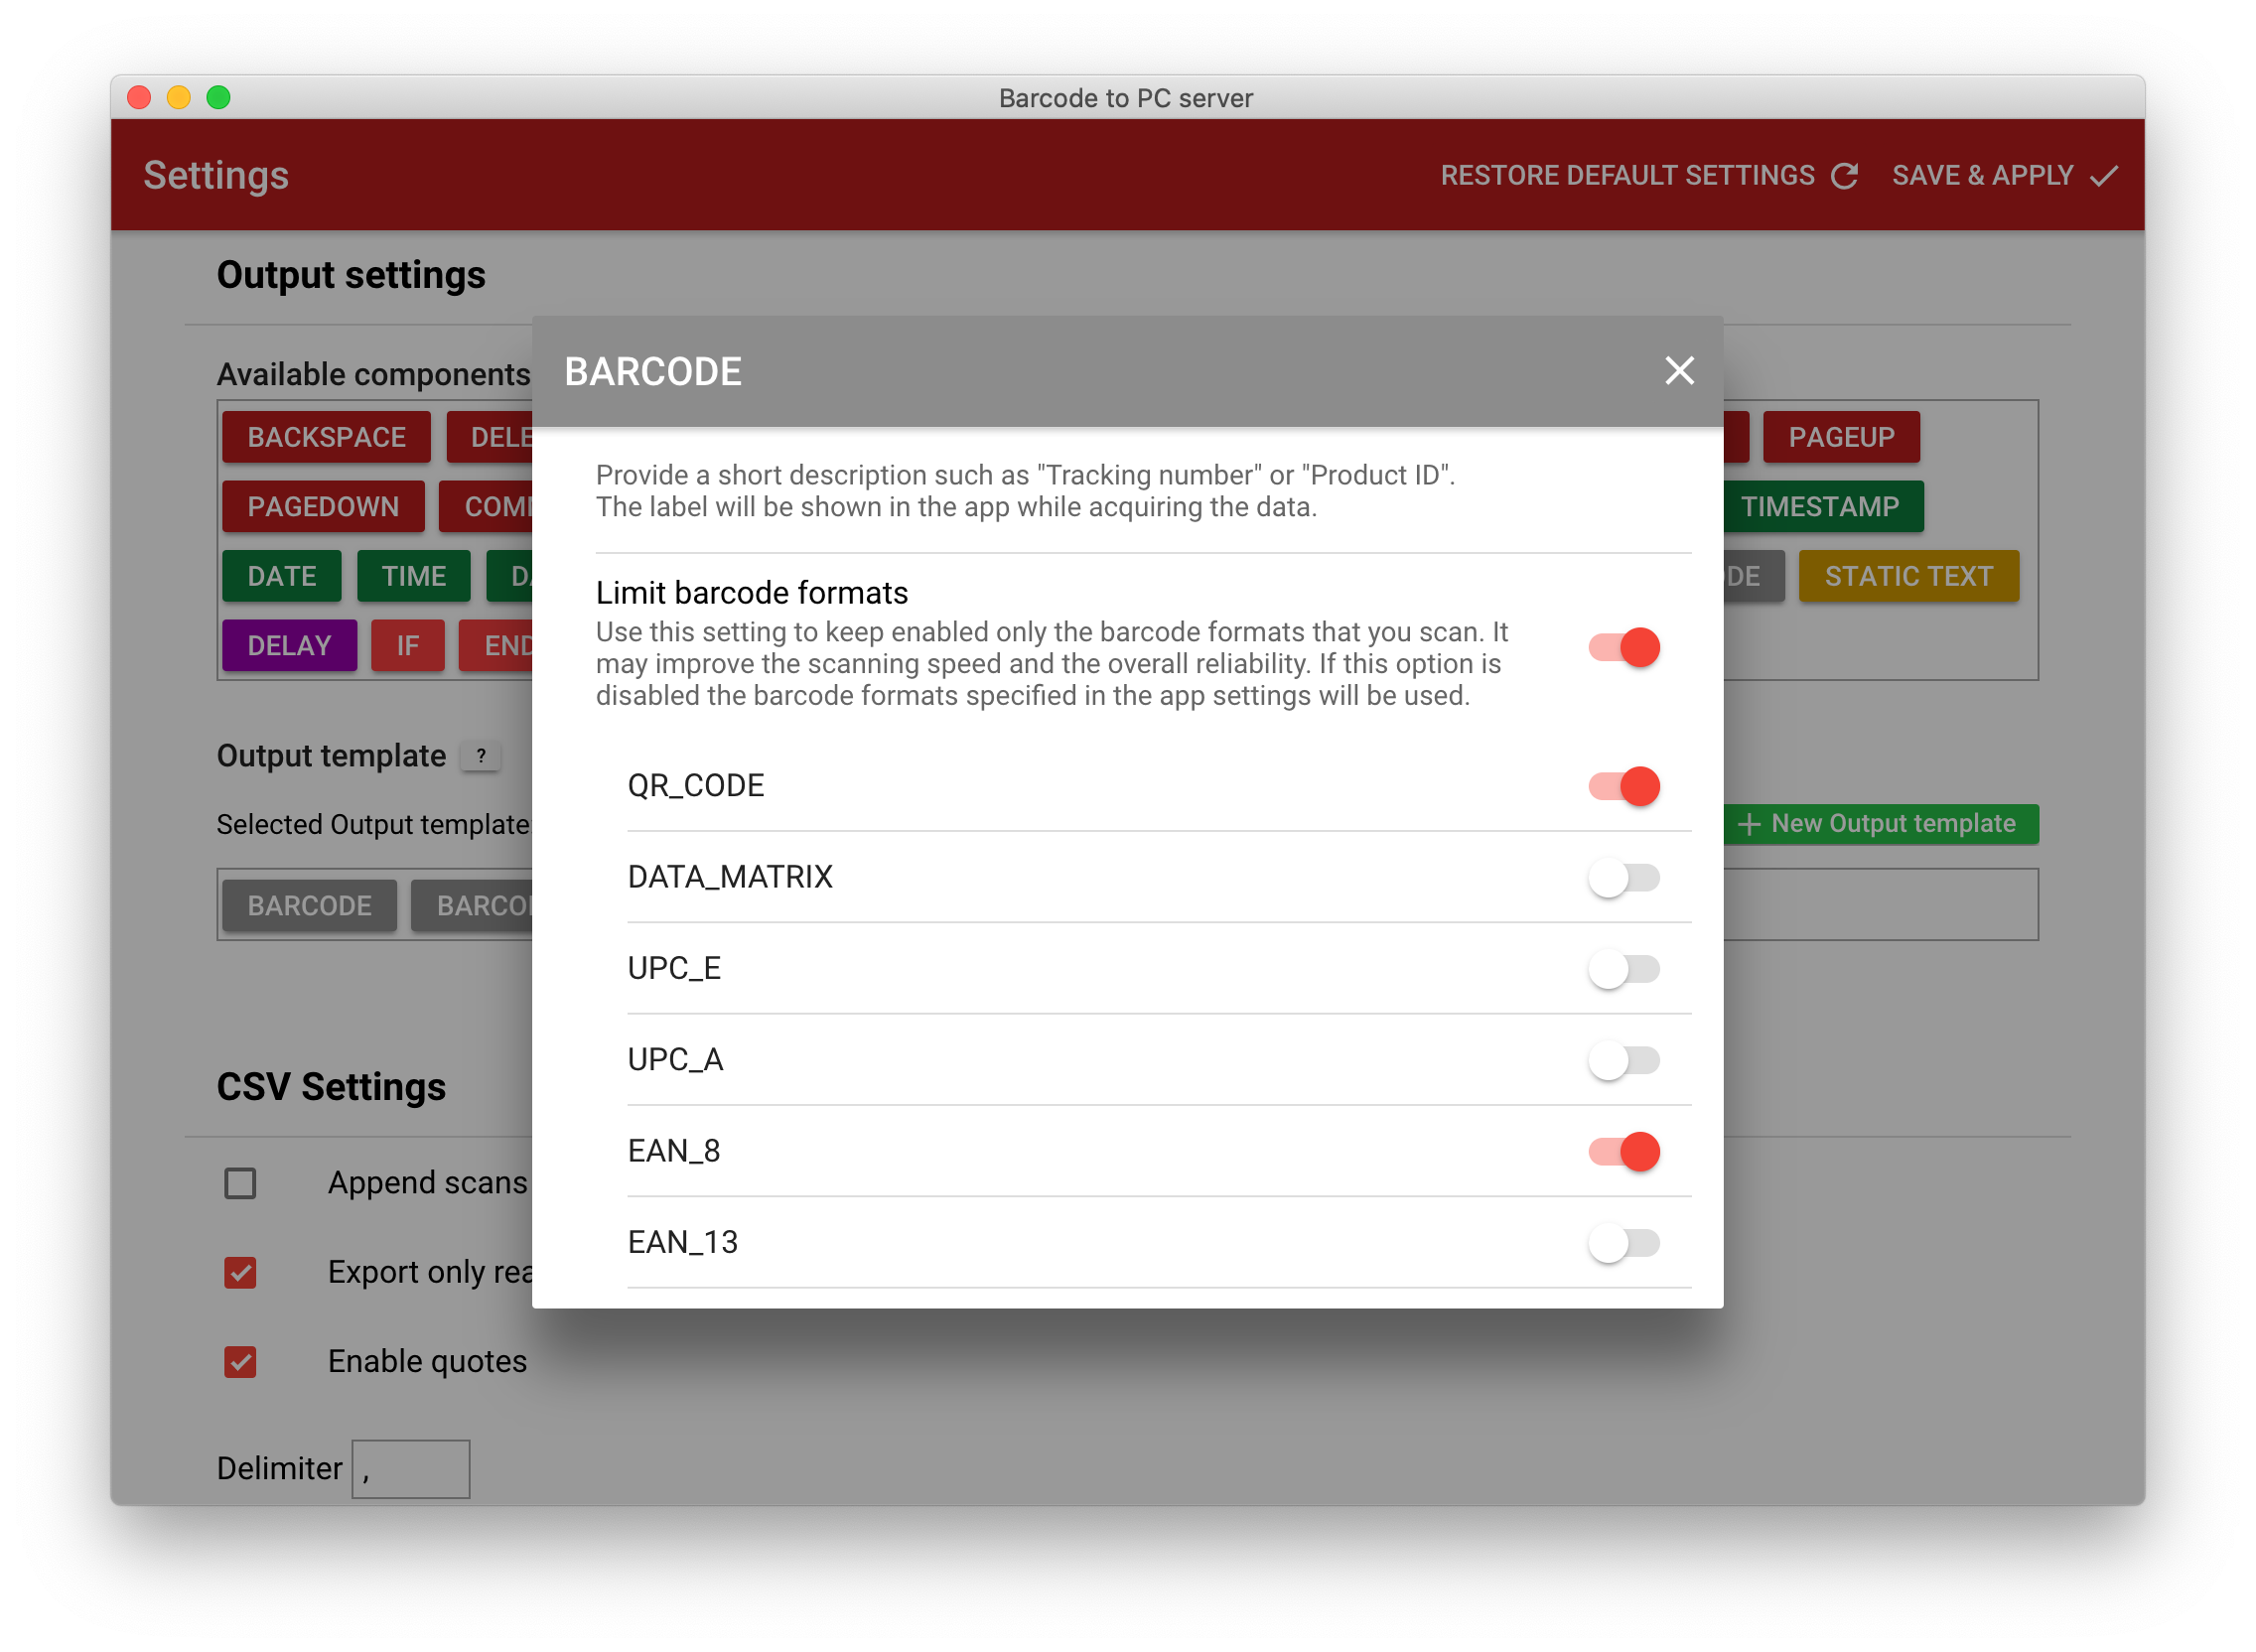The image size is (2256, 1652).
Task: Add the DELAY component
Action: coord(289,646)
